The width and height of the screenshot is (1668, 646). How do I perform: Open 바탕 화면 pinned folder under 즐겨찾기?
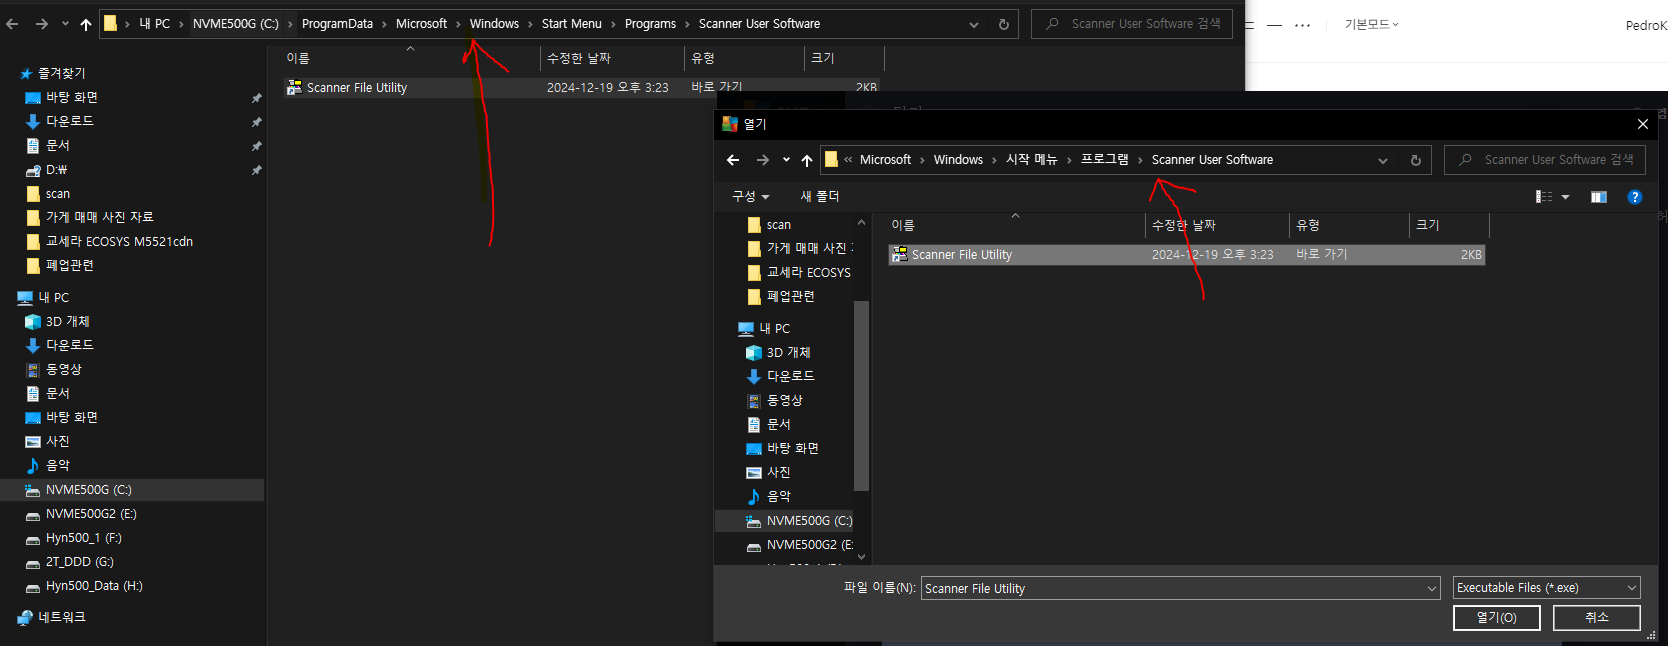(x=71, y=97)
